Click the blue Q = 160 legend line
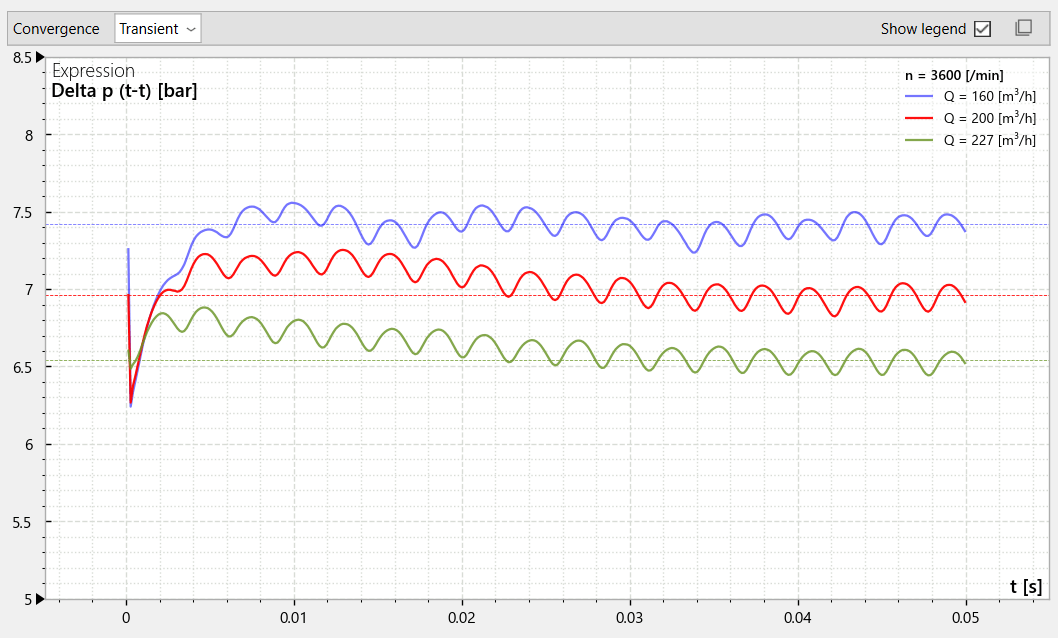This screenshot has width=1058, height=638. click(919, 96)
